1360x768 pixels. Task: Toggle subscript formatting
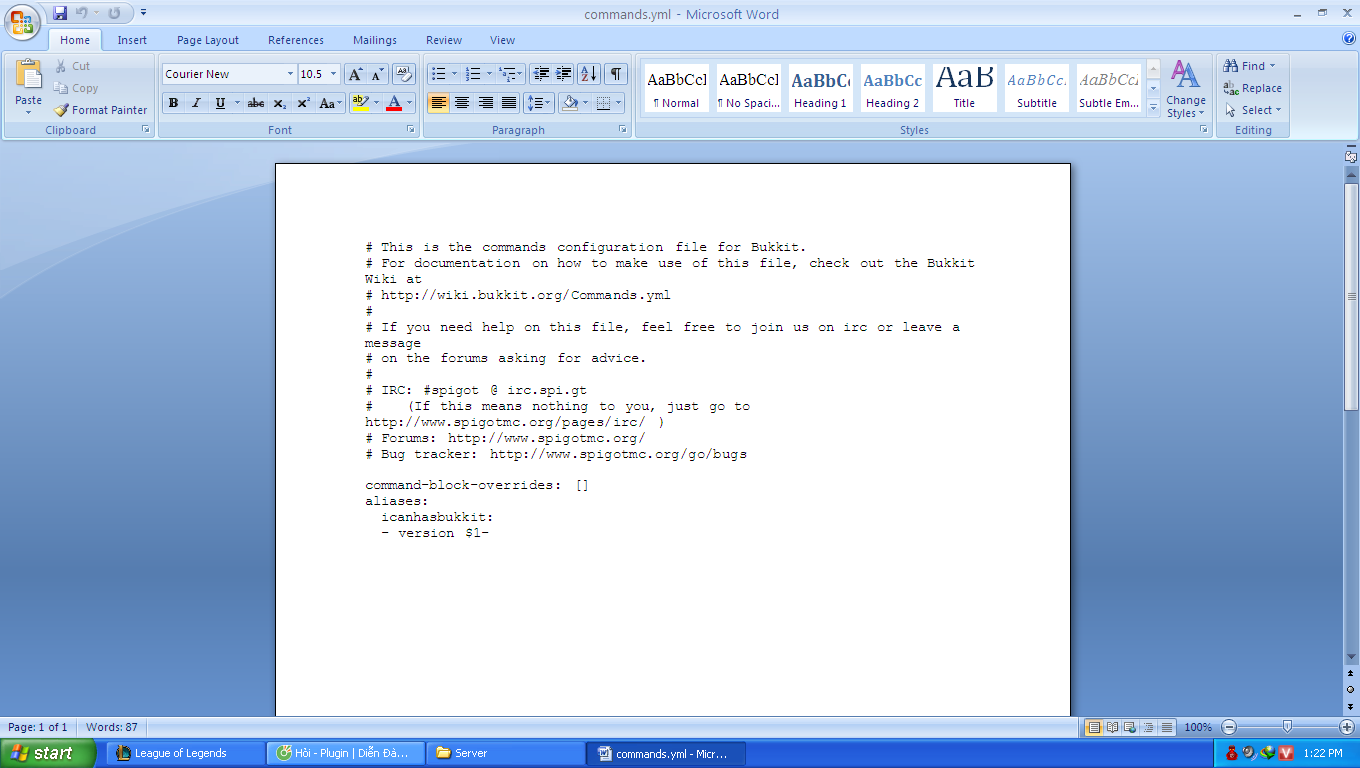[x=280, y=103]
